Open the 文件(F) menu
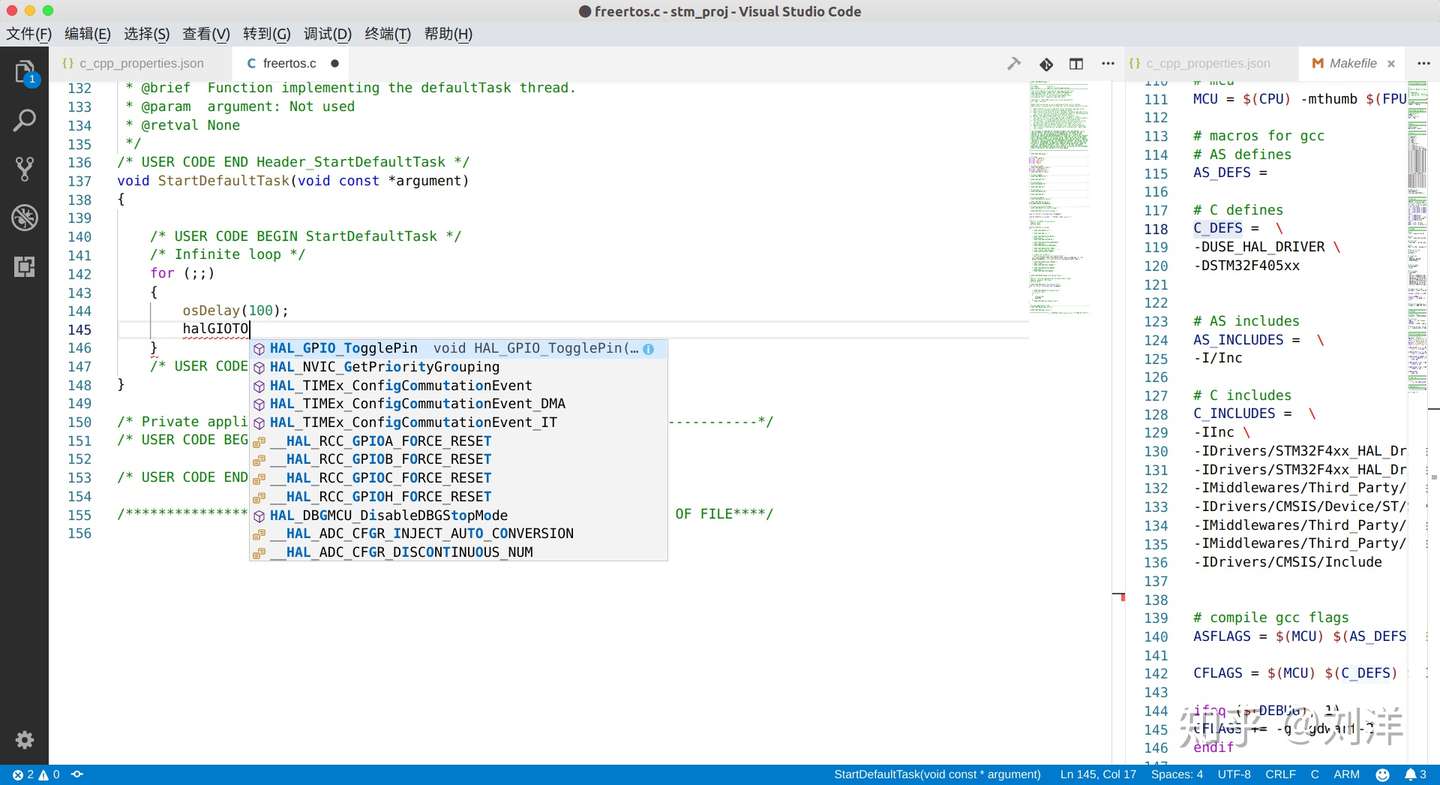 click(28, 34)
